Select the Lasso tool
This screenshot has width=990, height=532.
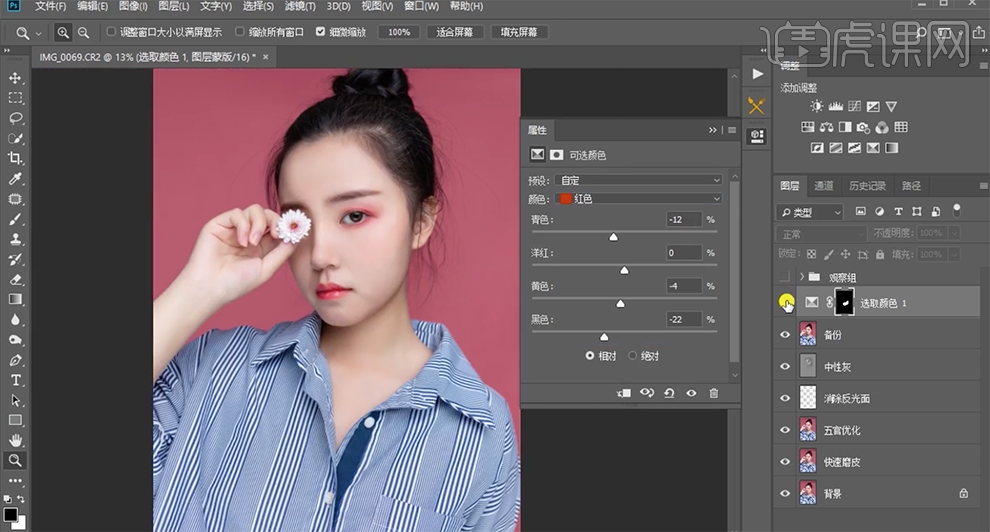(16, 118)
